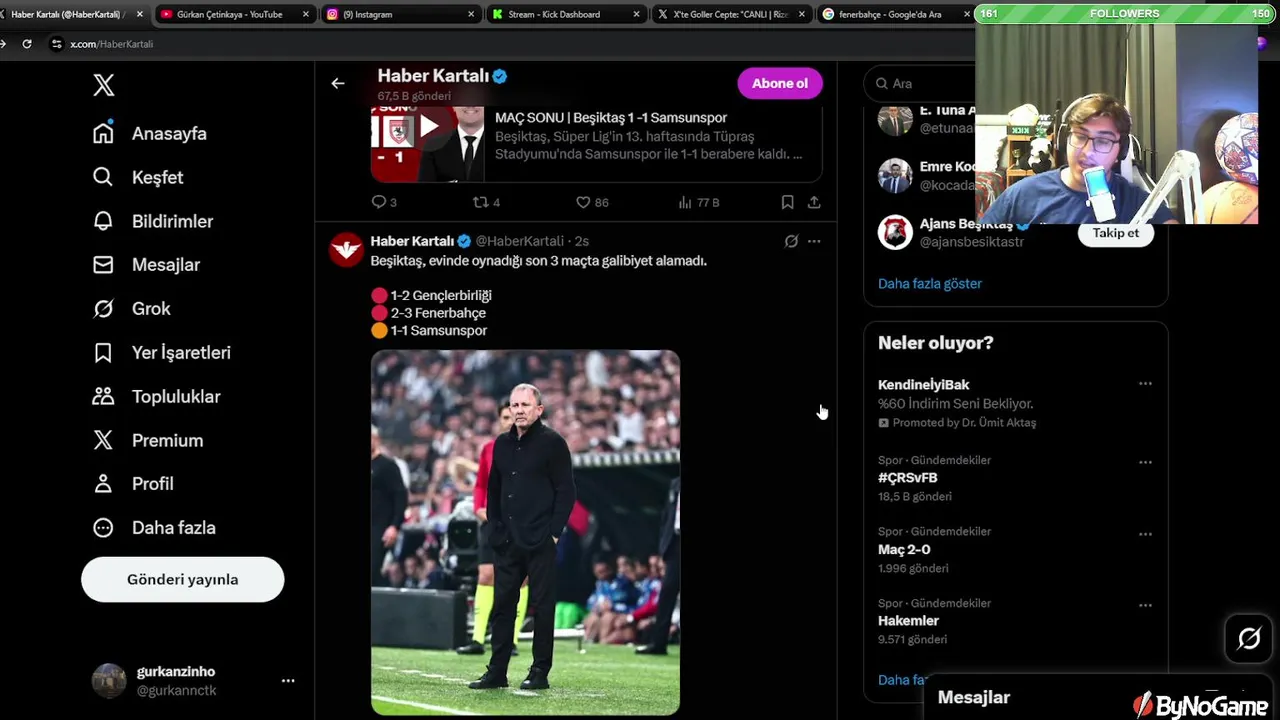
Task: Close the Haber Kartalı browser tab
Action: pos(140,14)
